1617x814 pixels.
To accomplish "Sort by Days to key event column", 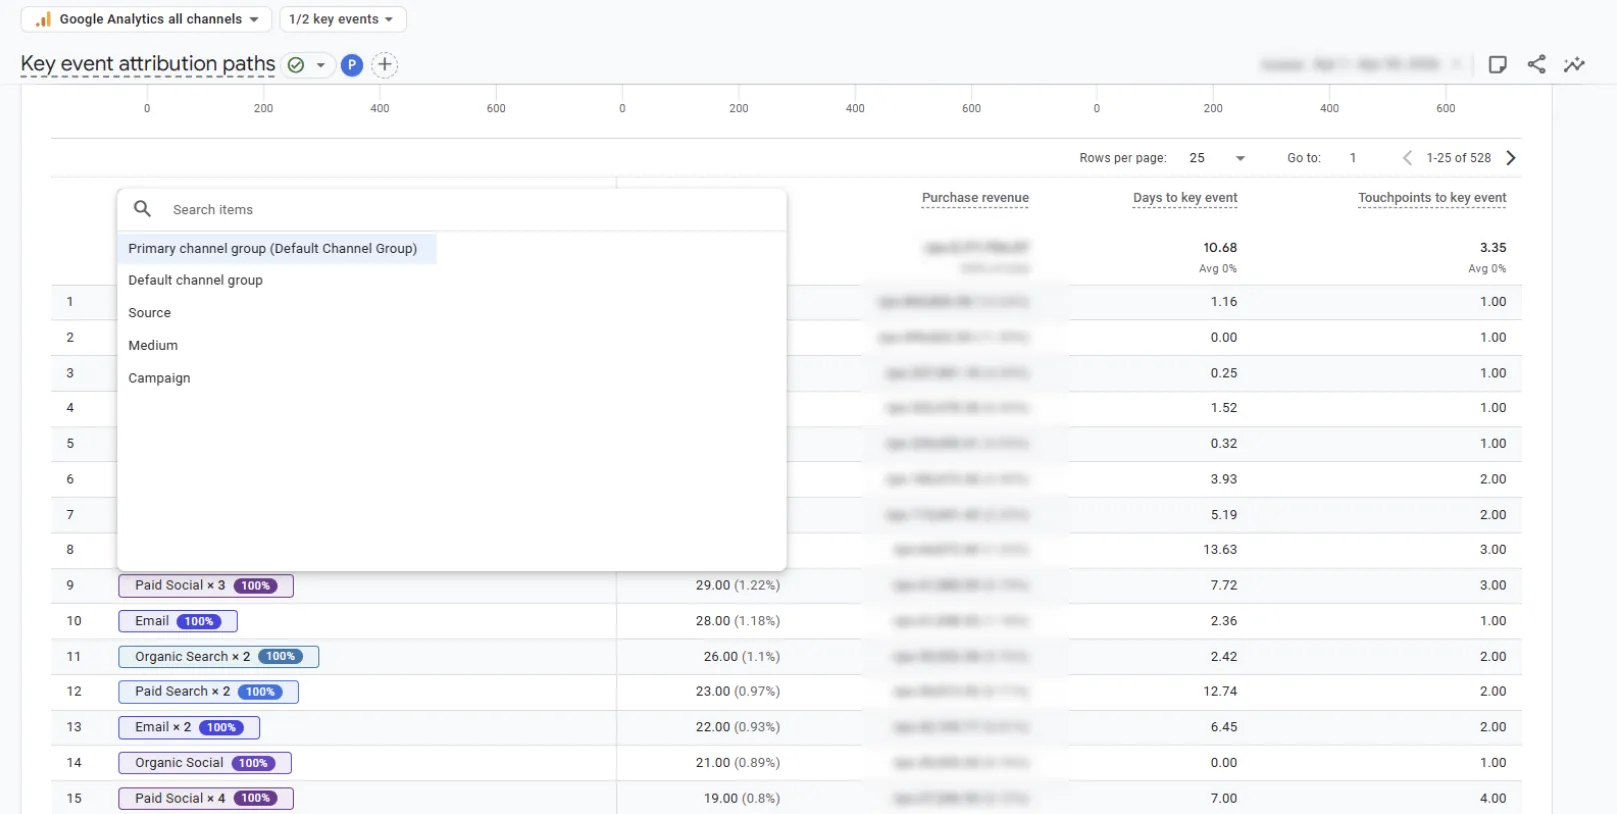I will tap(1185, 198).
